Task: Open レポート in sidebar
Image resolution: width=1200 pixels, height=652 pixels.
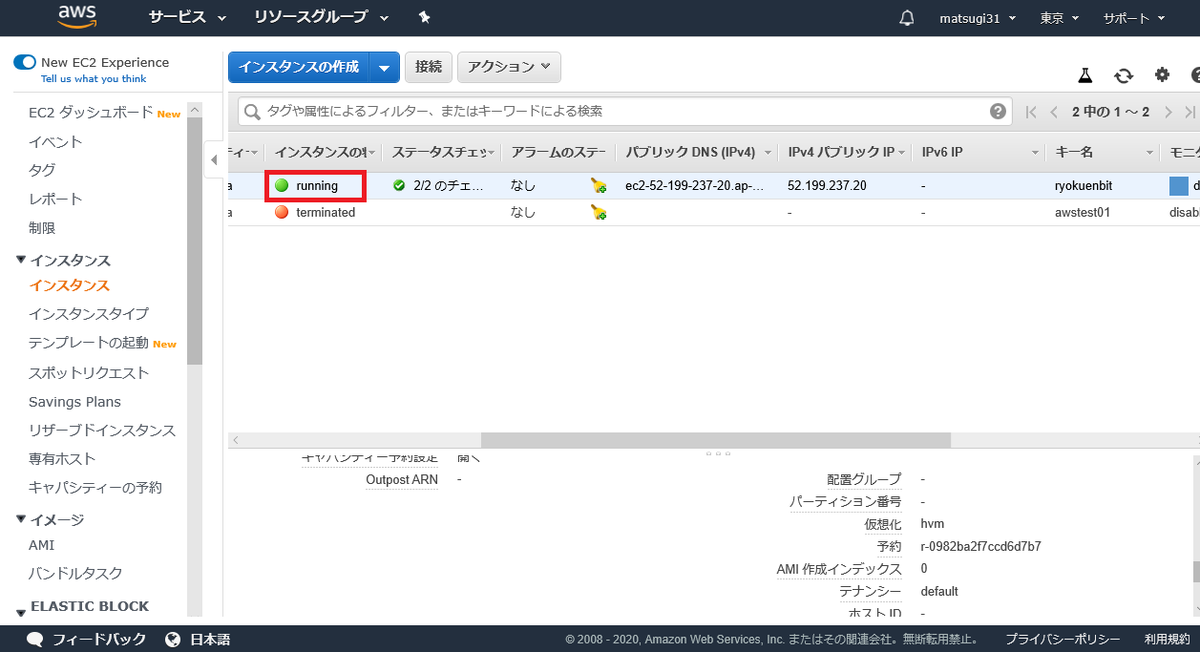Action: pos(56,199)
